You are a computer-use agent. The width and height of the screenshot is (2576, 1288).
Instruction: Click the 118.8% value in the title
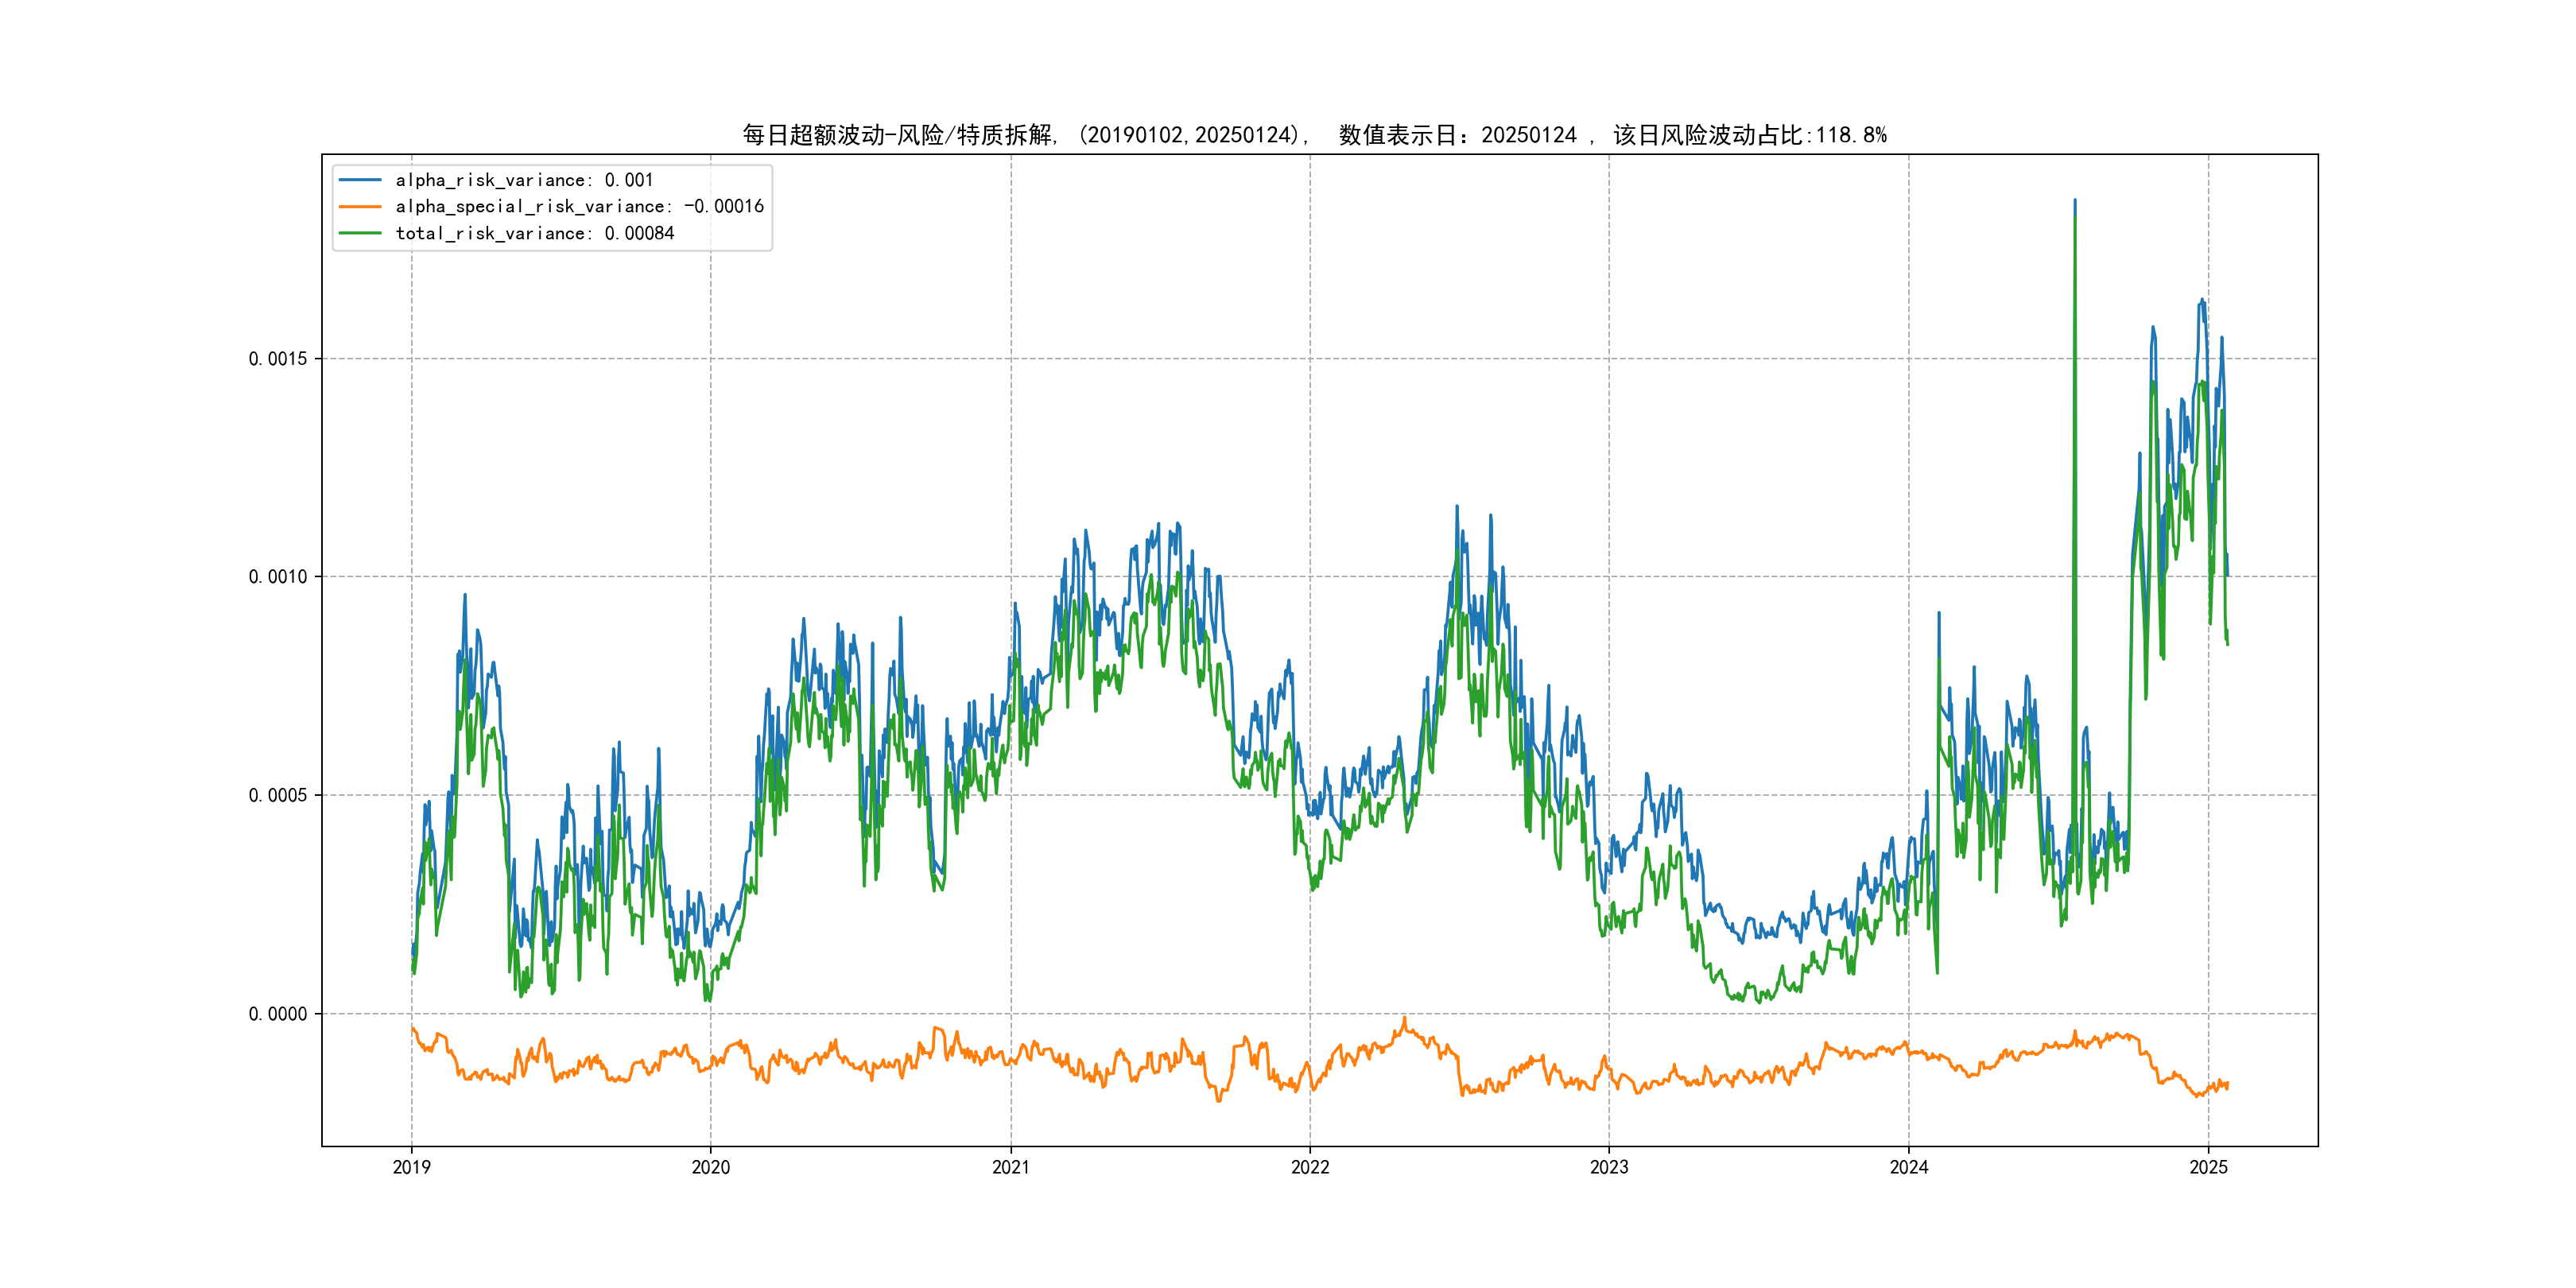click(x=1851, y=135)
